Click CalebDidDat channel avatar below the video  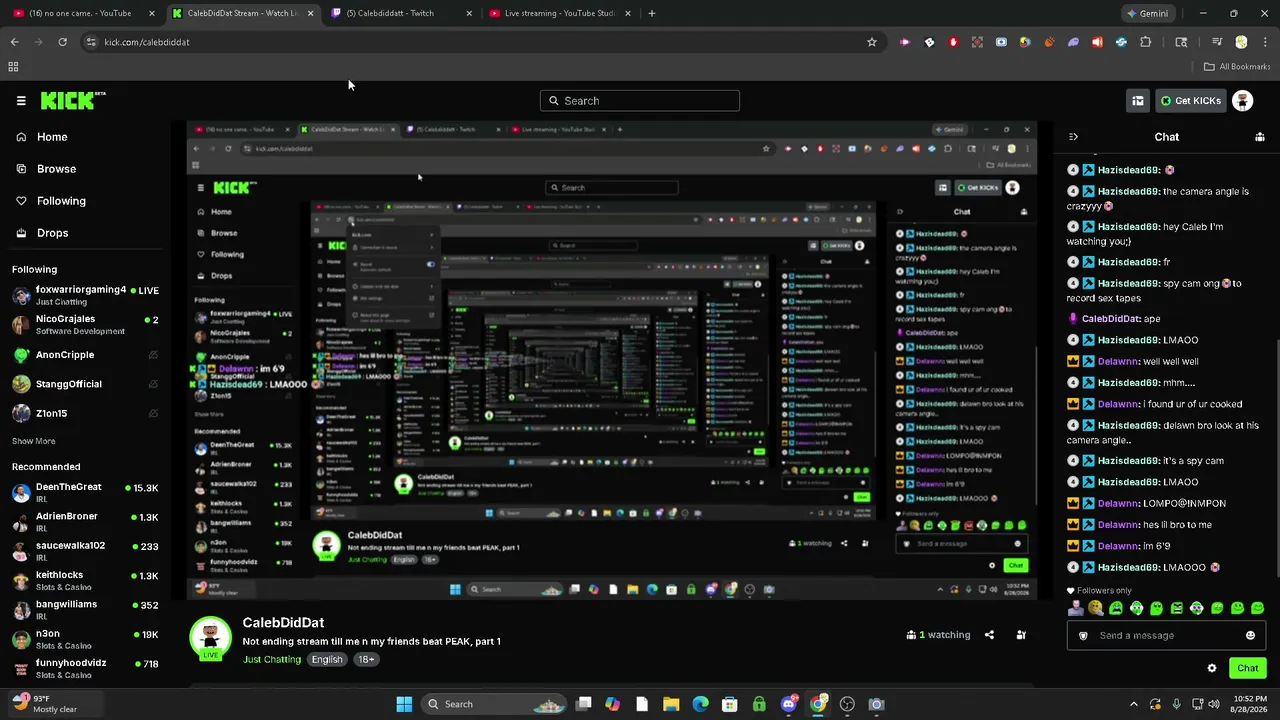coord(210,638)
